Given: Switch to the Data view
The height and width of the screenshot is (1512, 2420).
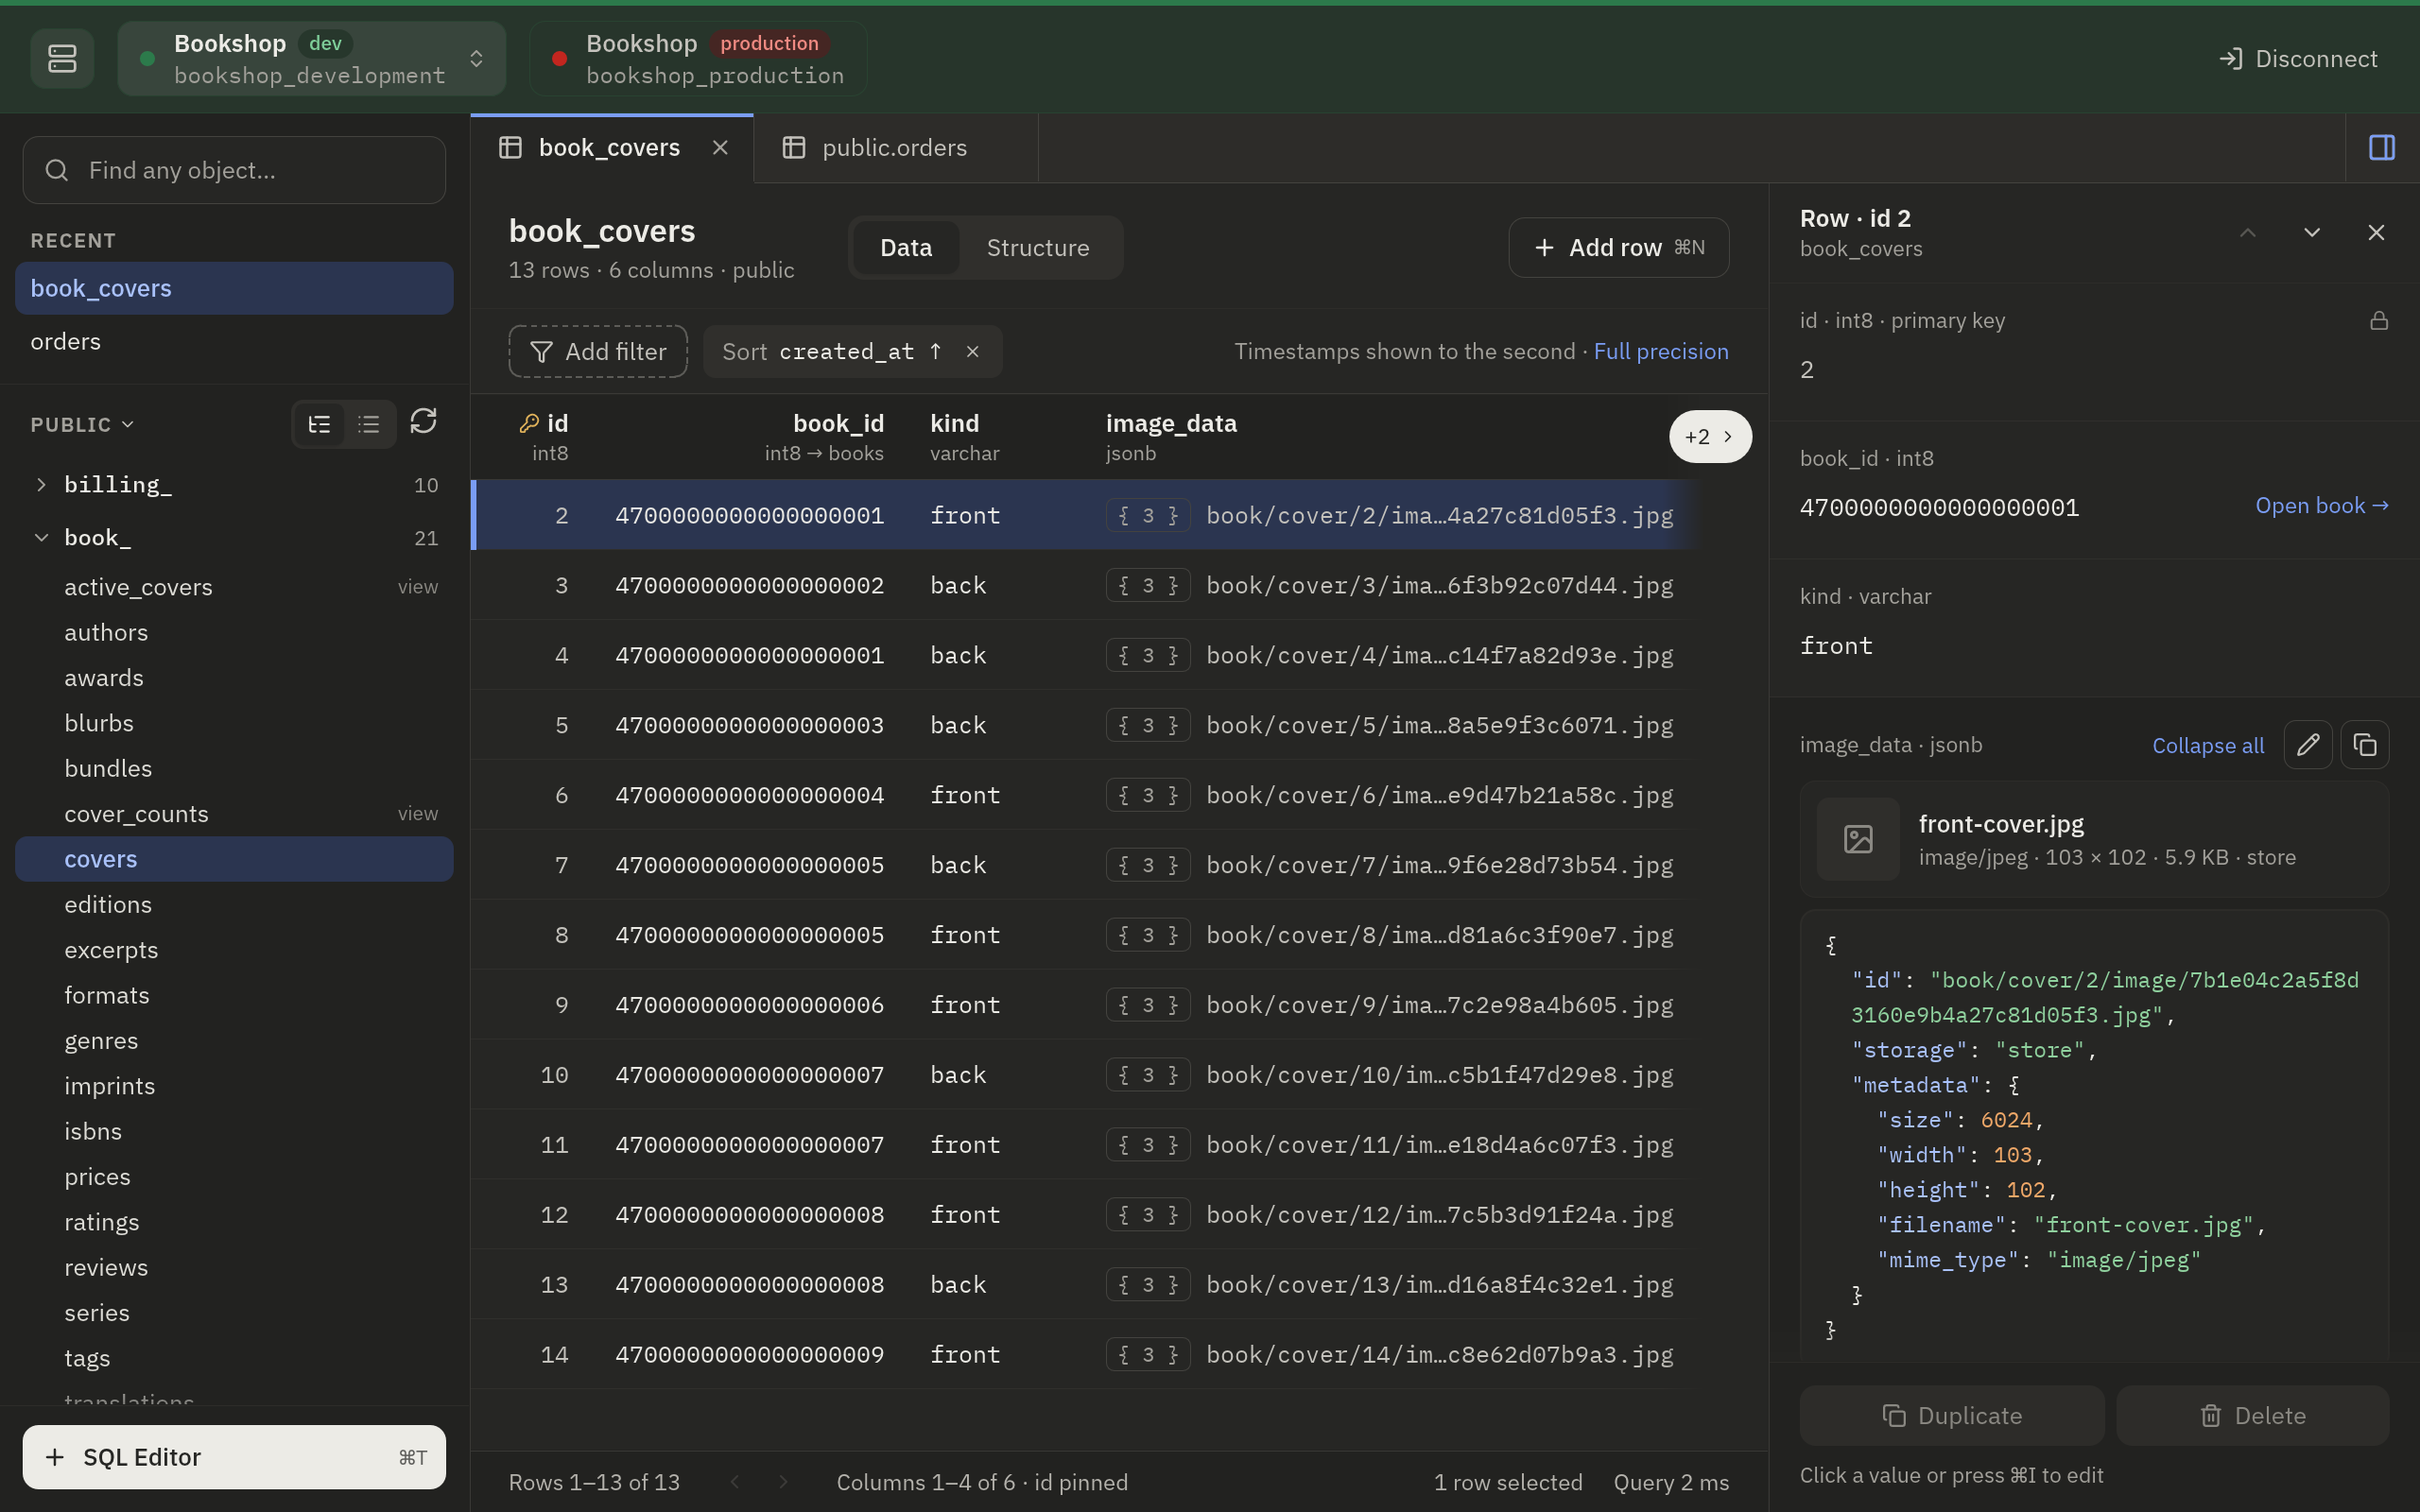Looking at the screenshot, I should (906, 248).
